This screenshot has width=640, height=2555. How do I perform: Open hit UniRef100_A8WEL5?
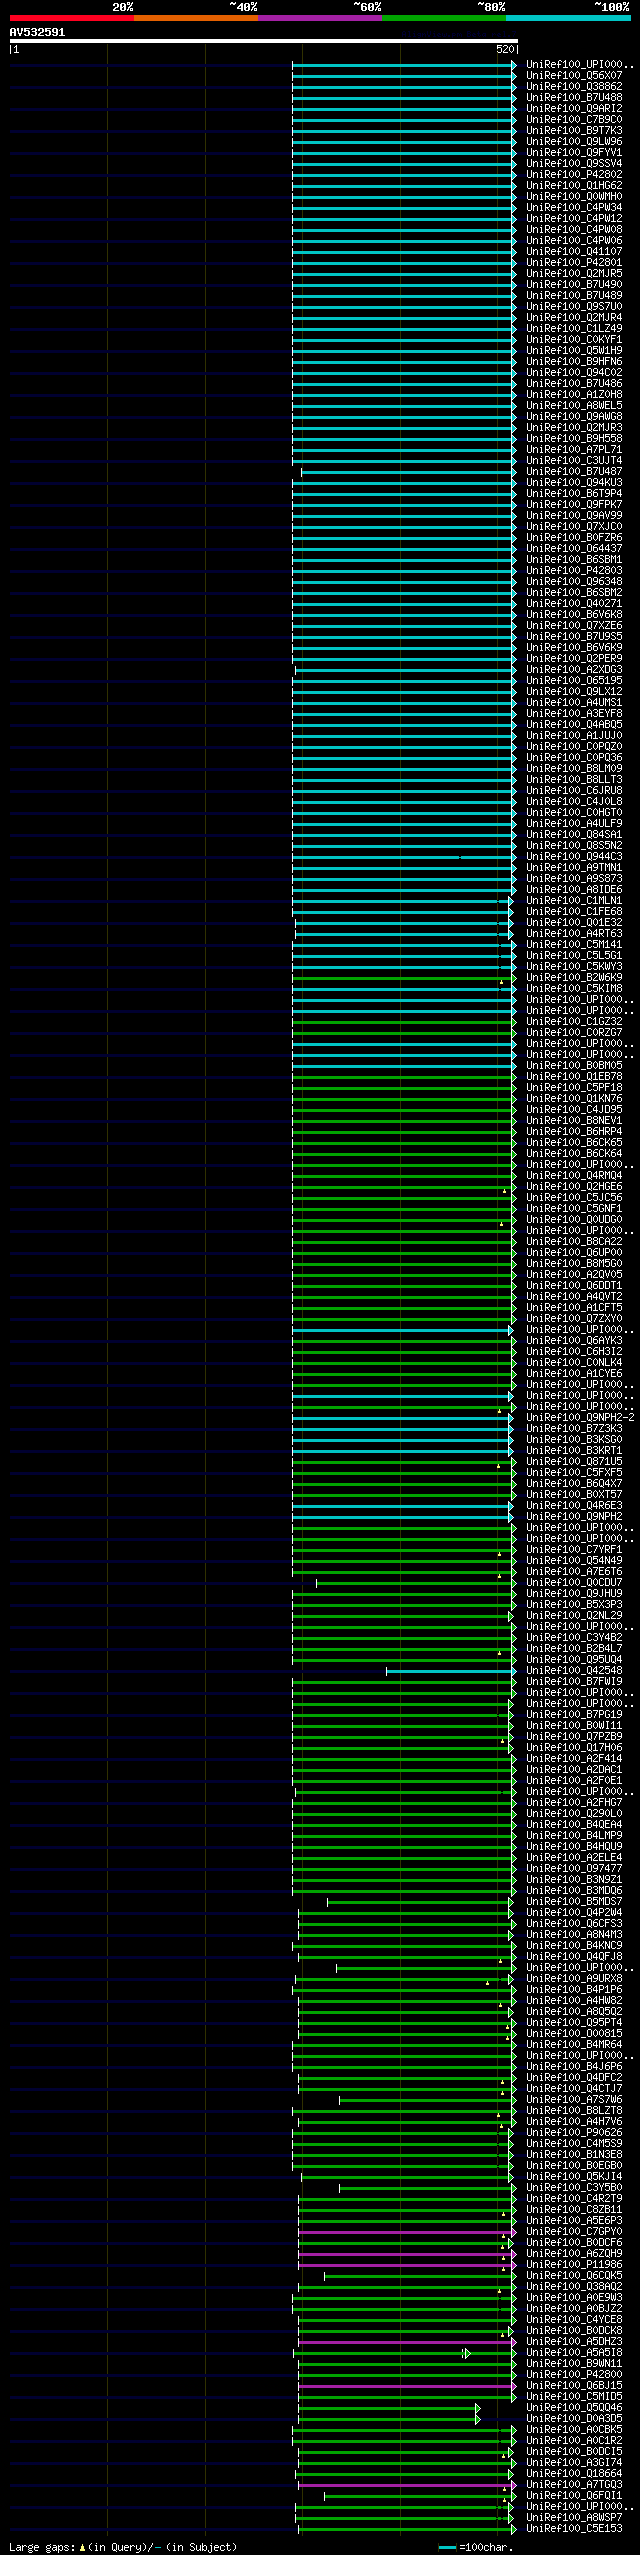pos(574,406)
